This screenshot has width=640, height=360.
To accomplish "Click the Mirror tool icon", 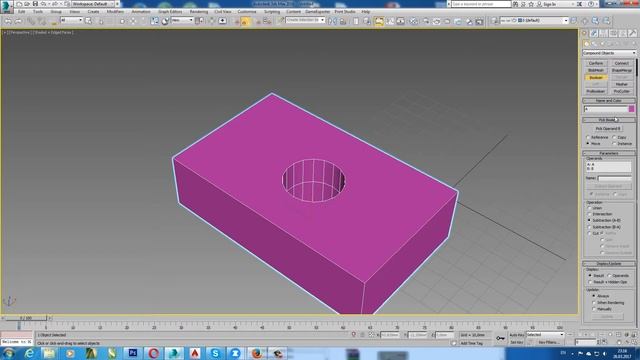I will tap(333, 20).
